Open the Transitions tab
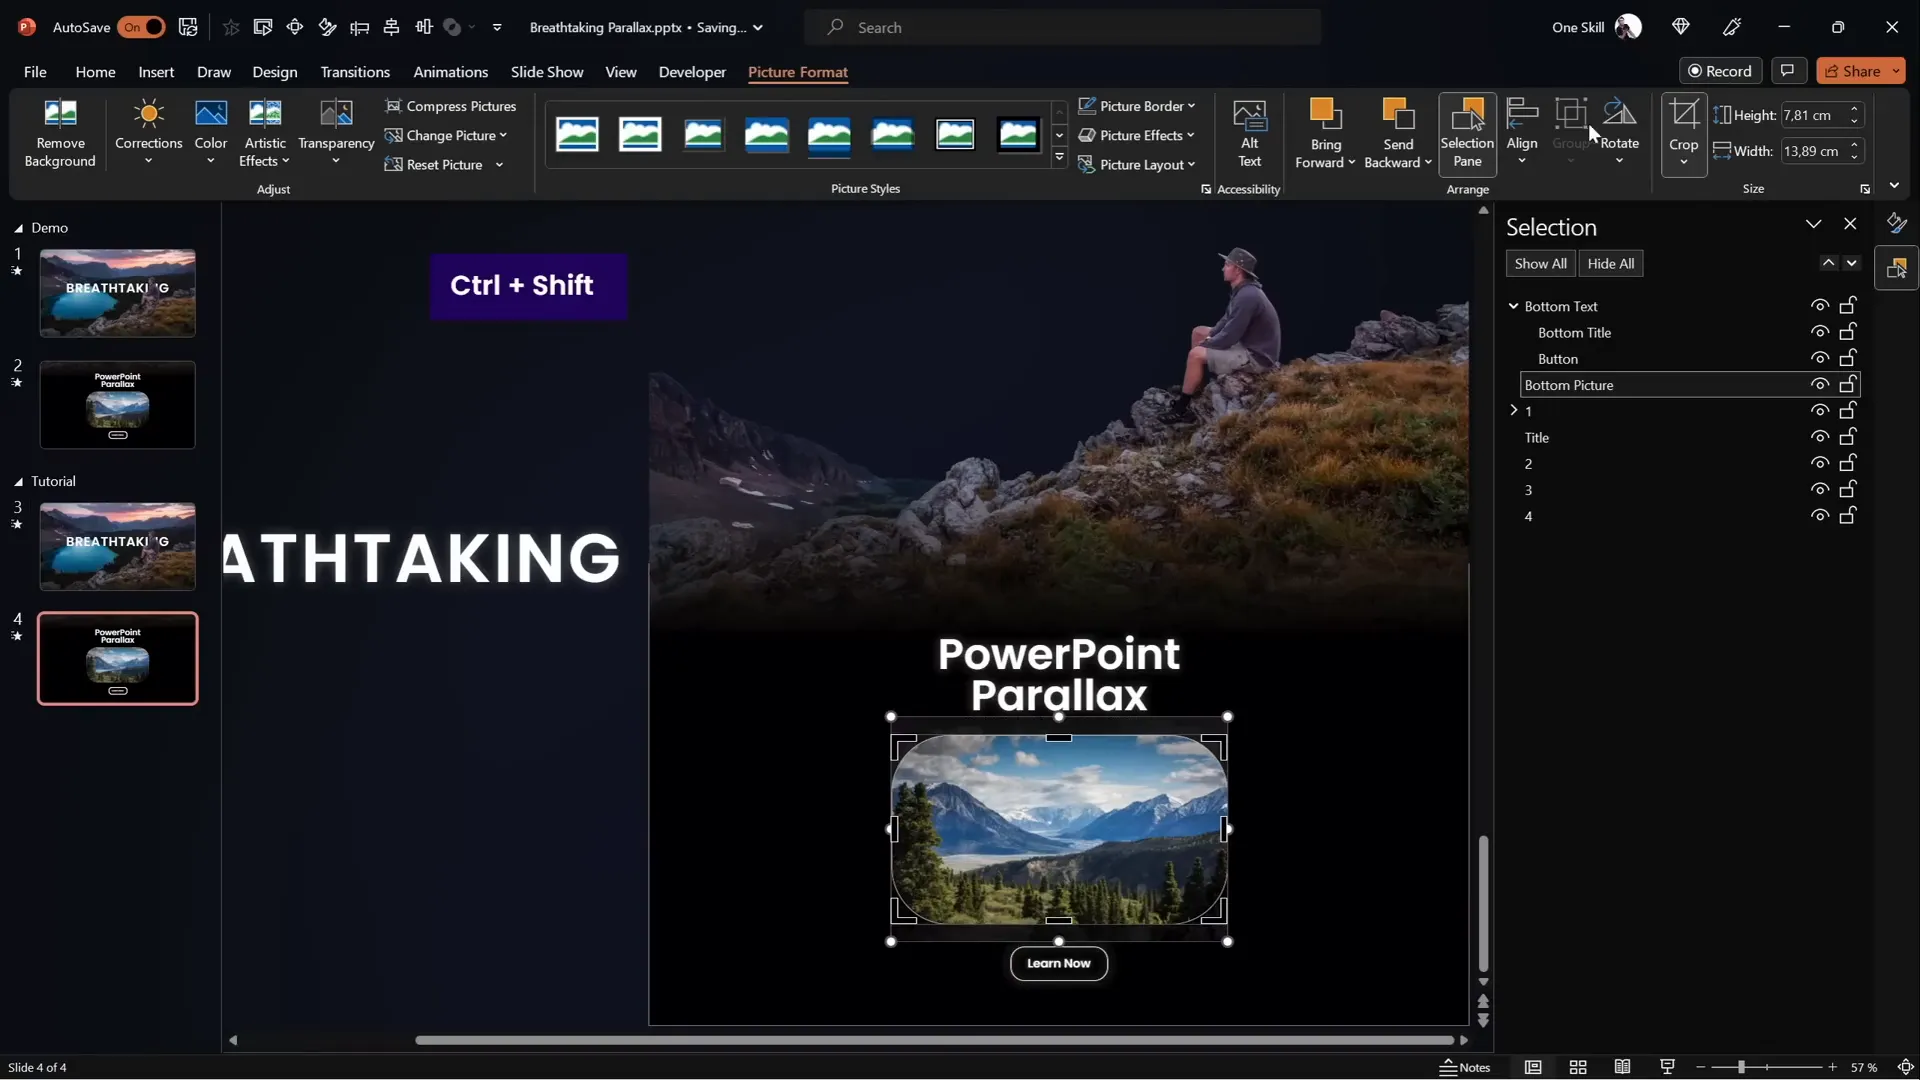 pos(355,72)
